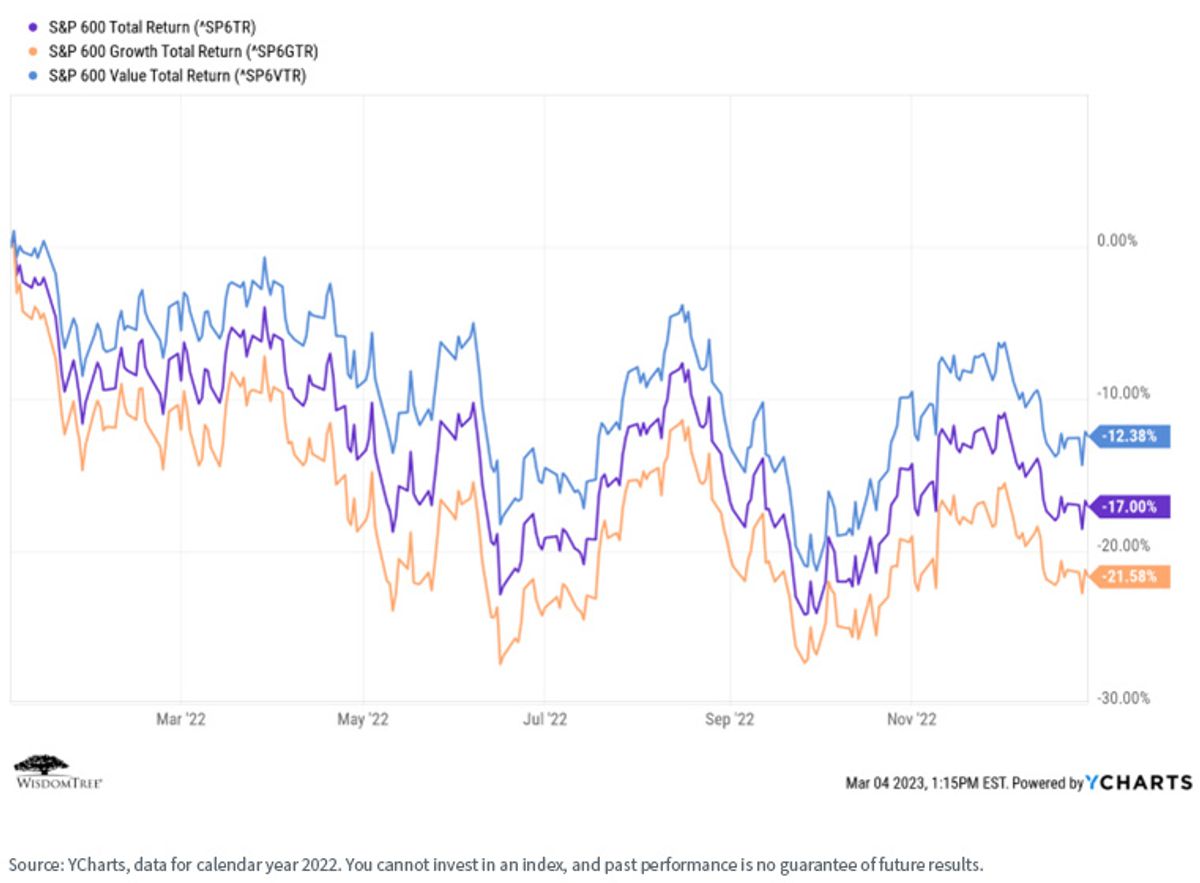
Task: Select the S&P 600 Growth Total Return legend label
Action: [x=184, y=50]
